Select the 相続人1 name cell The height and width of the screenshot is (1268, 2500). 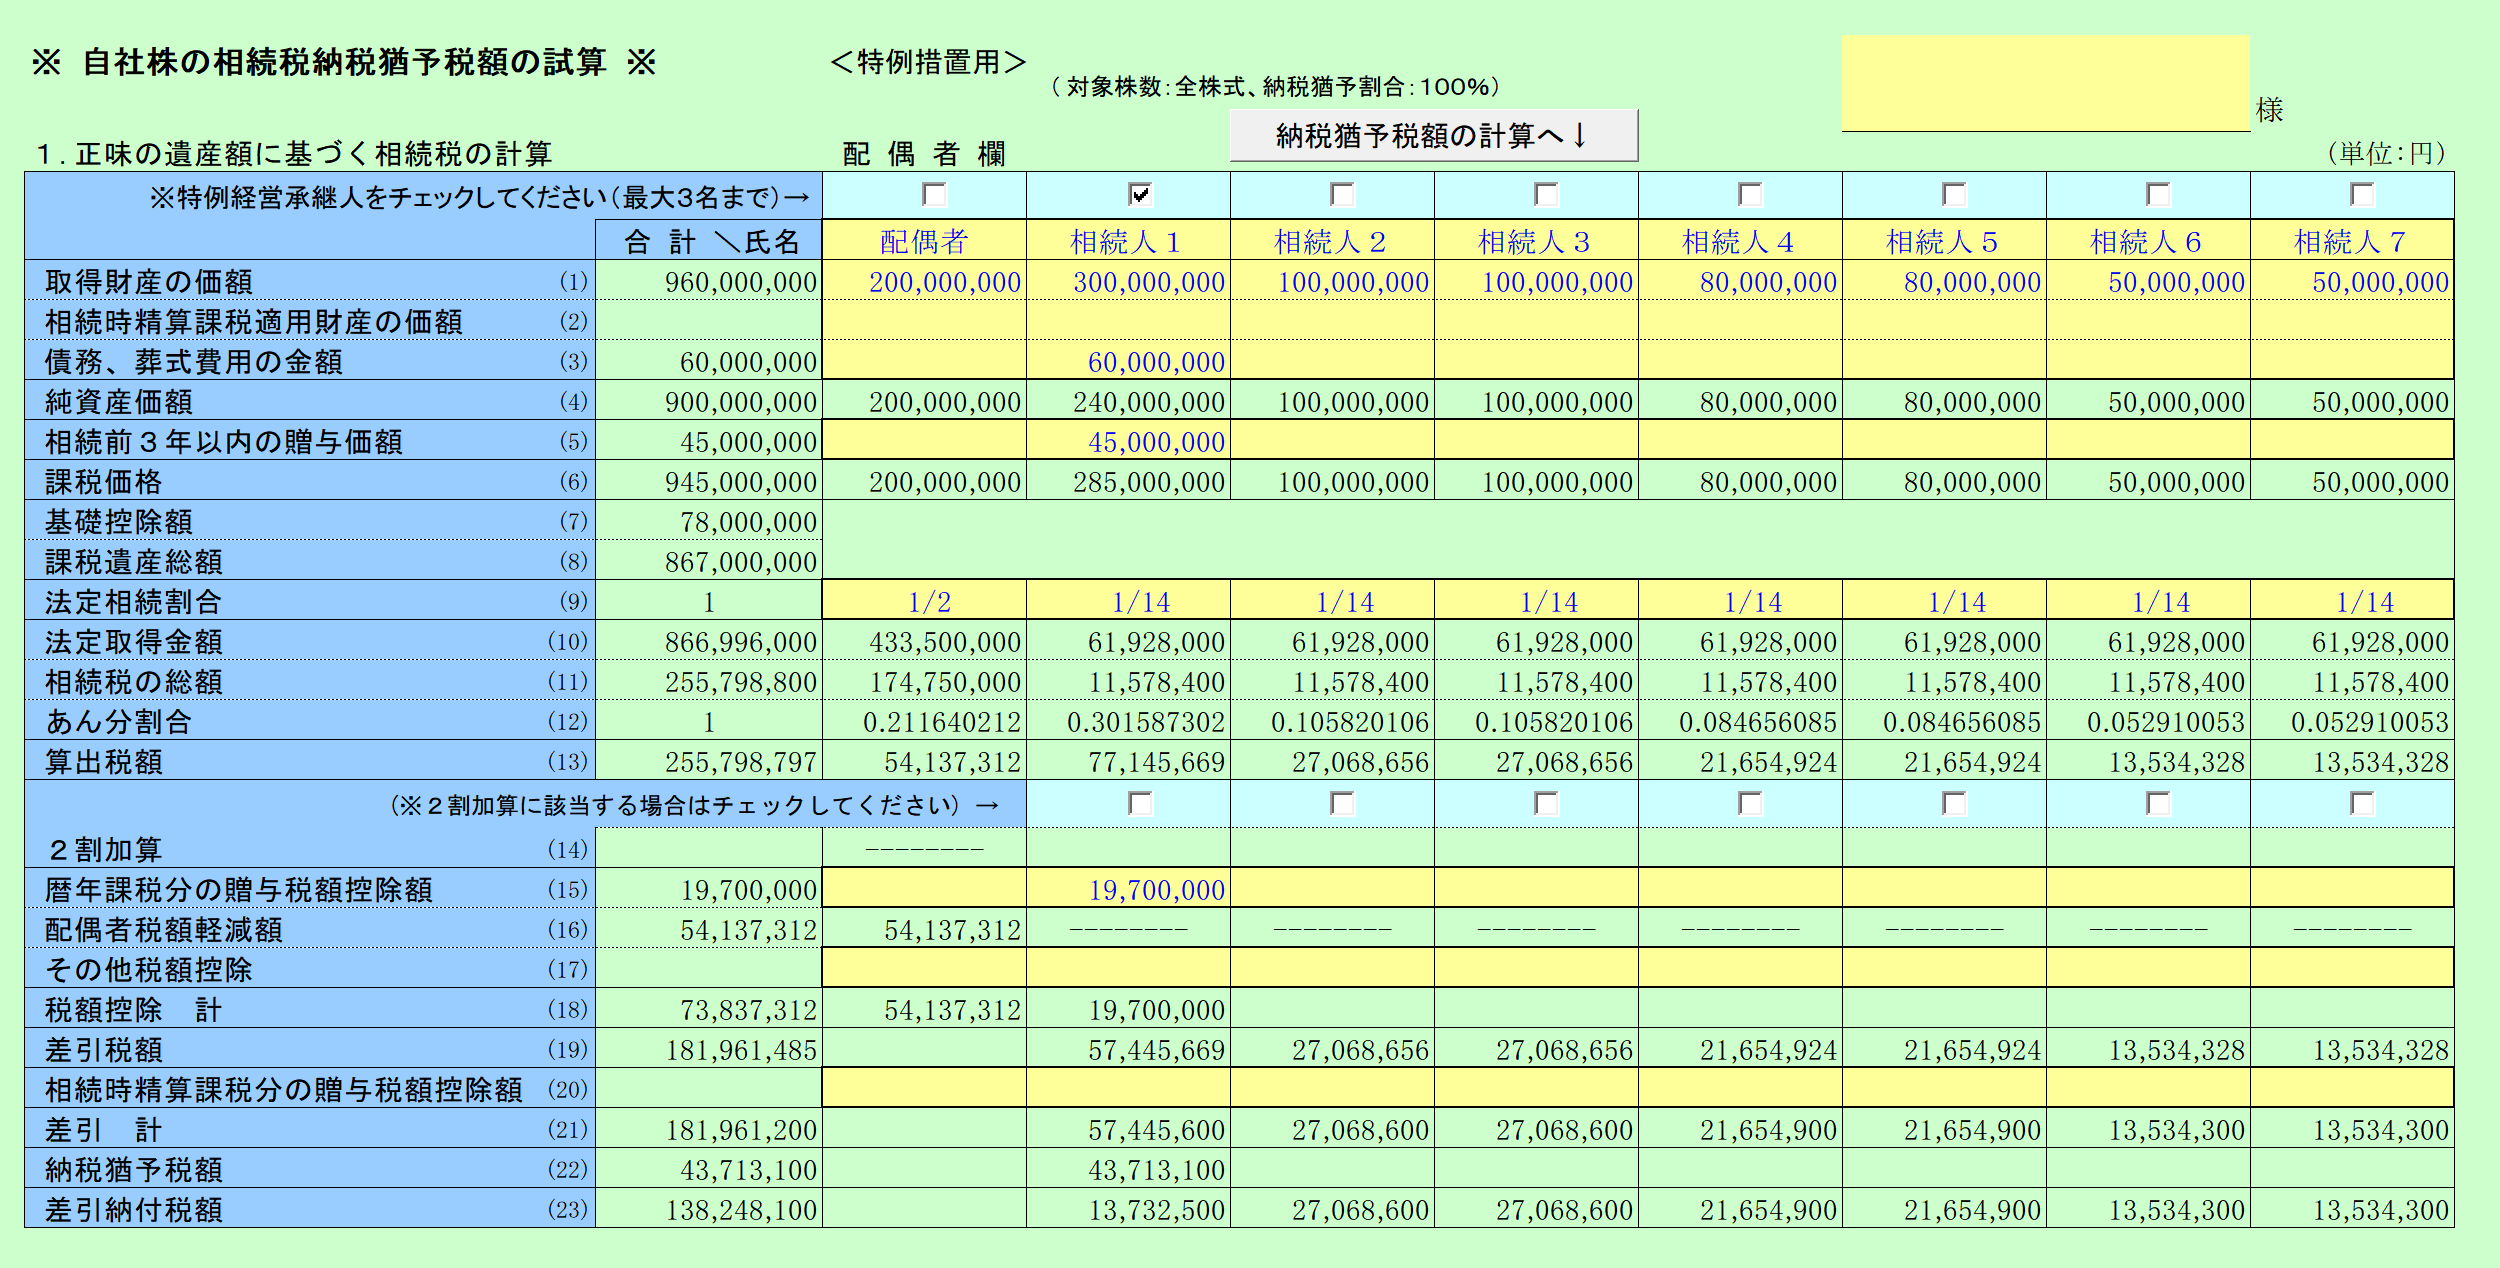[1128, 241]
